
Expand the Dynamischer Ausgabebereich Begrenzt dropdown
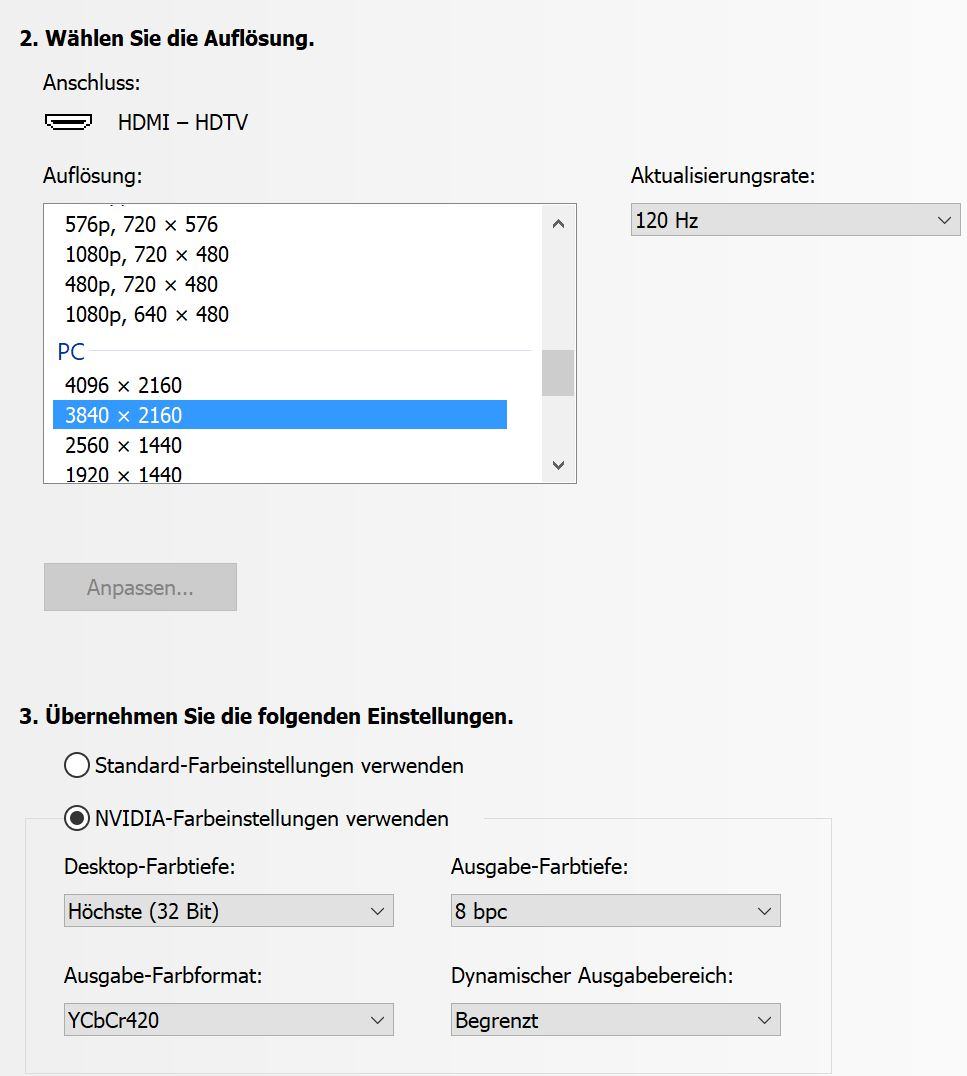point(616,1020)
